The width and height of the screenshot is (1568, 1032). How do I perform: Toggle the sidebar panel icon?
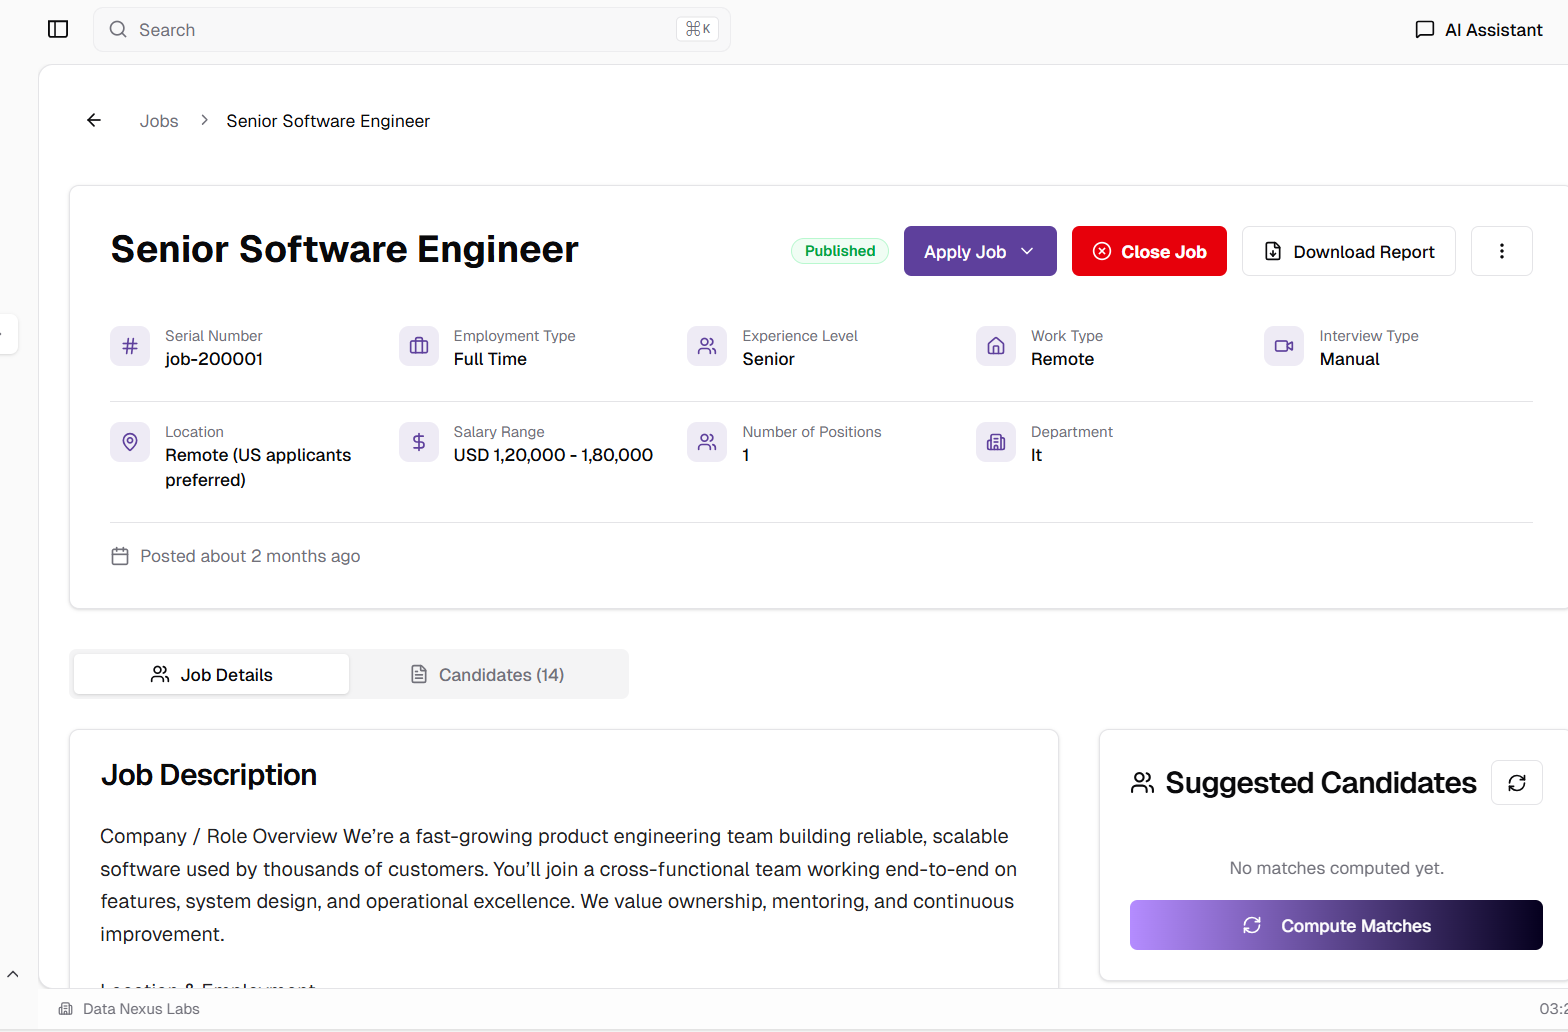[58, 29]
